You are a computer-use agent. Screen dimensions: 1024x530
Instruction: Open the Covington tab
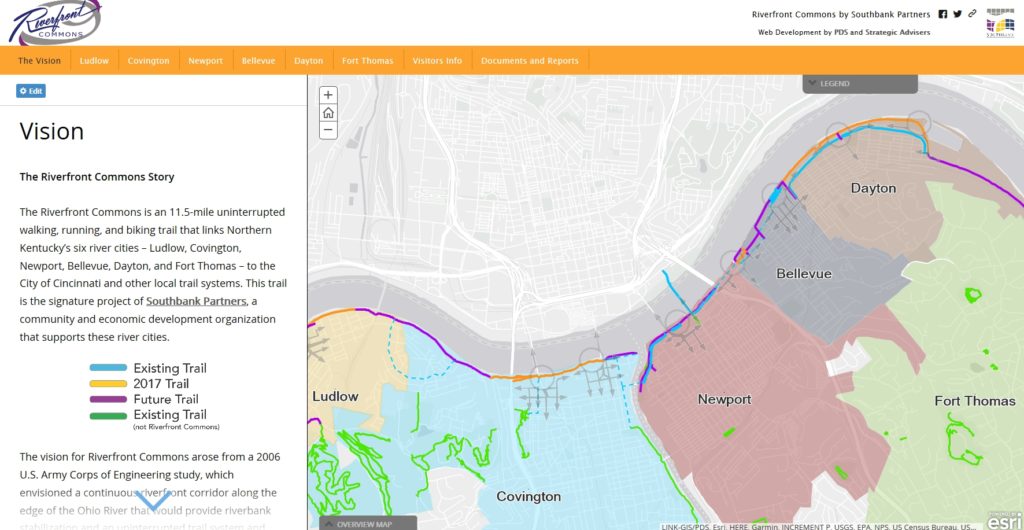pos(148,61)
